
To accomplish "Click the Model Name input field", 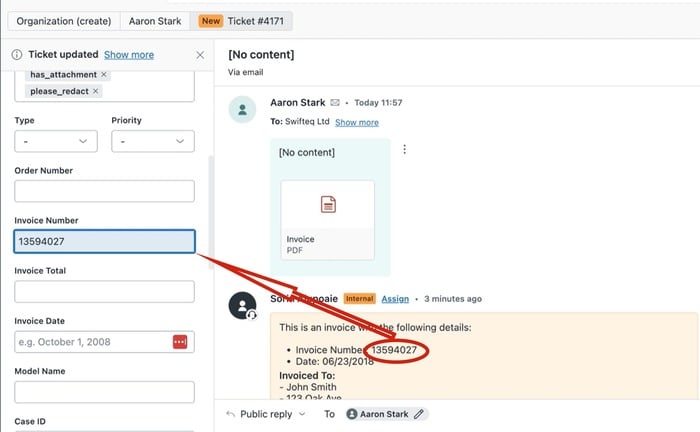I will (104, 392).
